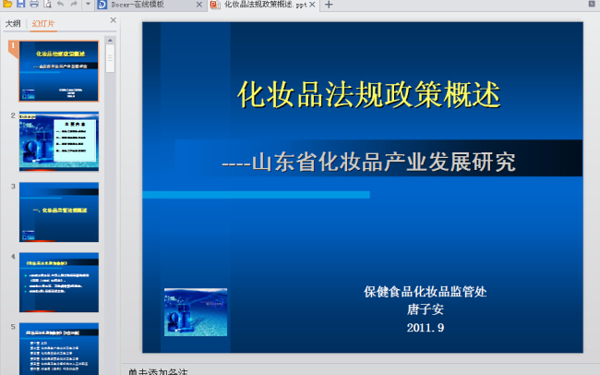Select slide 3 thumbnail
This screenshot has height=375, width=600.
pos(59,212)
